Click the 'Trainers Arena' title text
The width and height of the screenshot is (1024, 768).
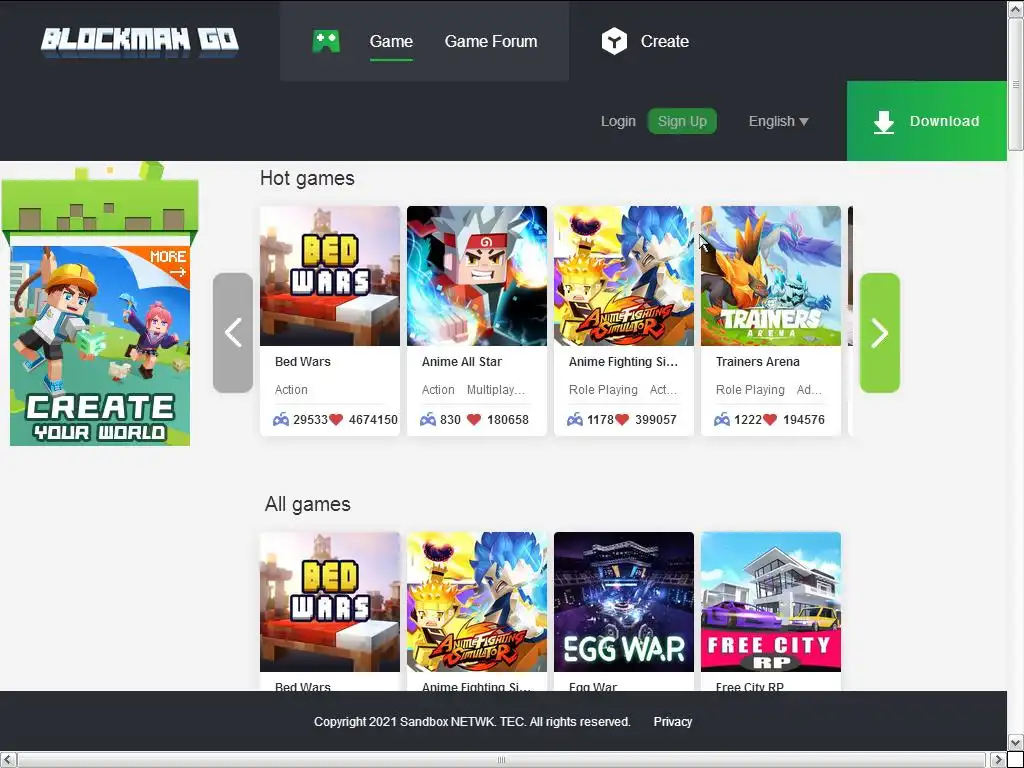(x=758, y=362)
